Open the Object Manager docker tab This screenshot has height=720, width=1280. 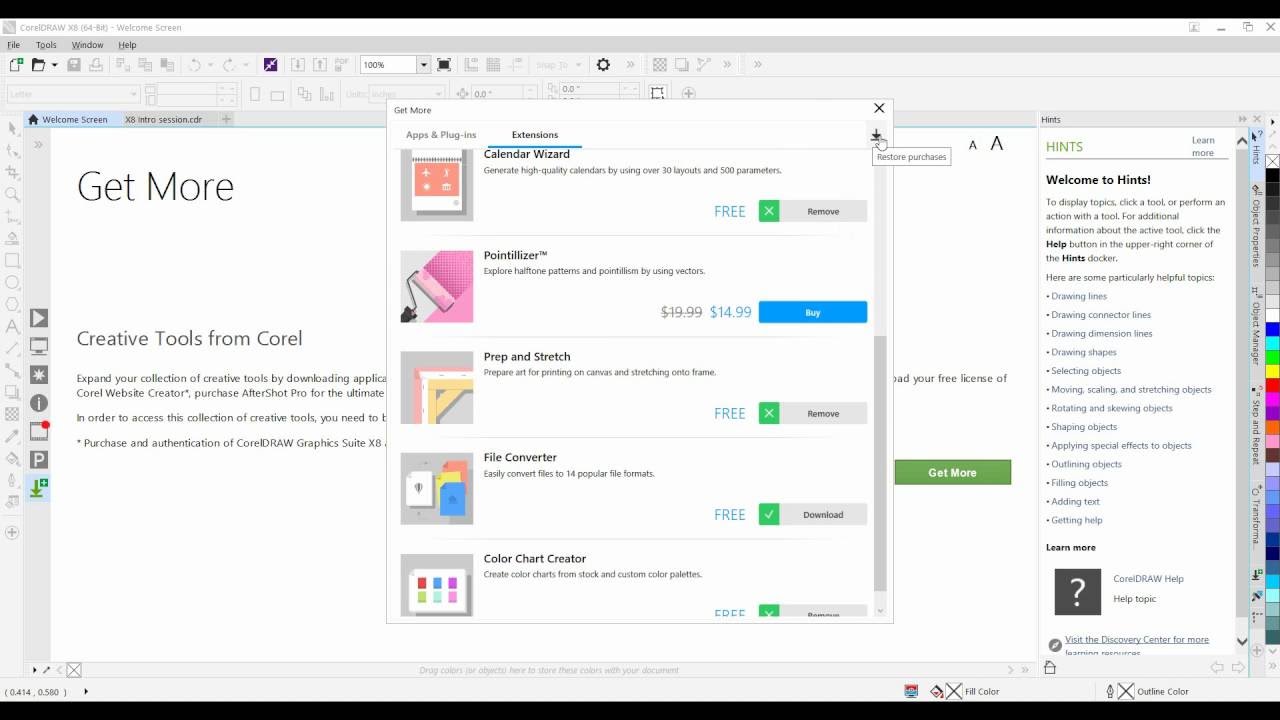tap(1257, 328)
